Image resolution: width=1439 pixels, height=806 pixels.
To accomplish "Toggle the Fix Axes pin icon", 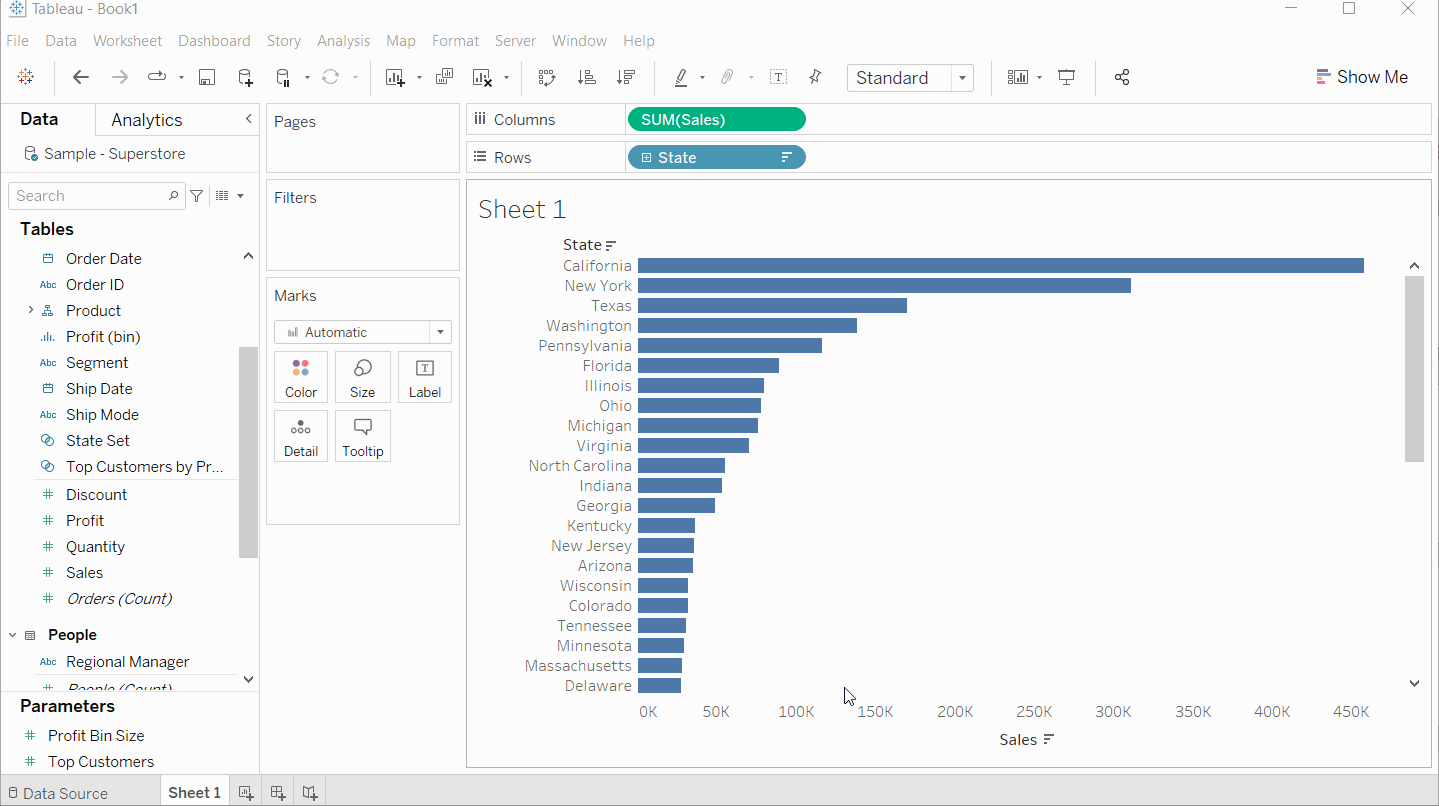I will pos(815,78).
